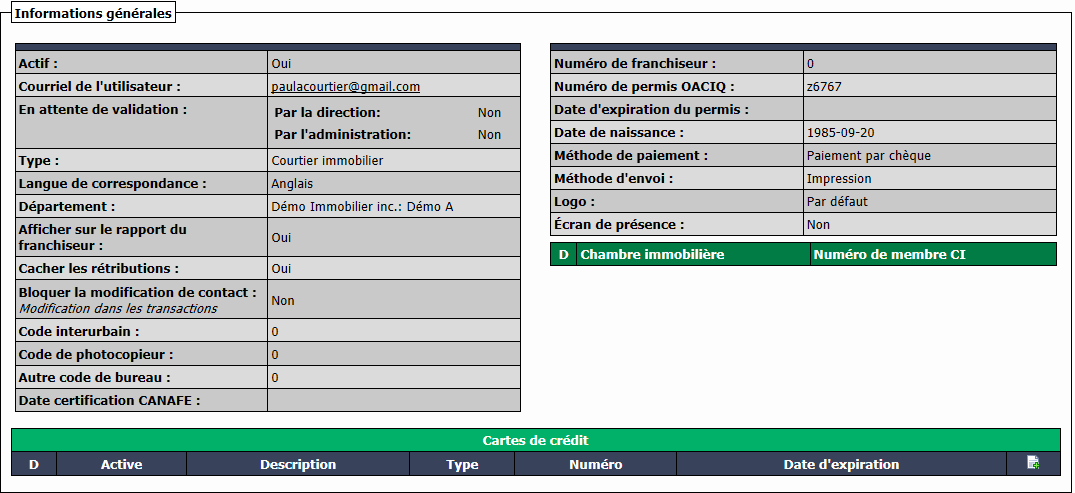The height and width of the screenshot is (493, 1075).
Task: Click the Chambre immobilière header
Action: pos(694,254)
